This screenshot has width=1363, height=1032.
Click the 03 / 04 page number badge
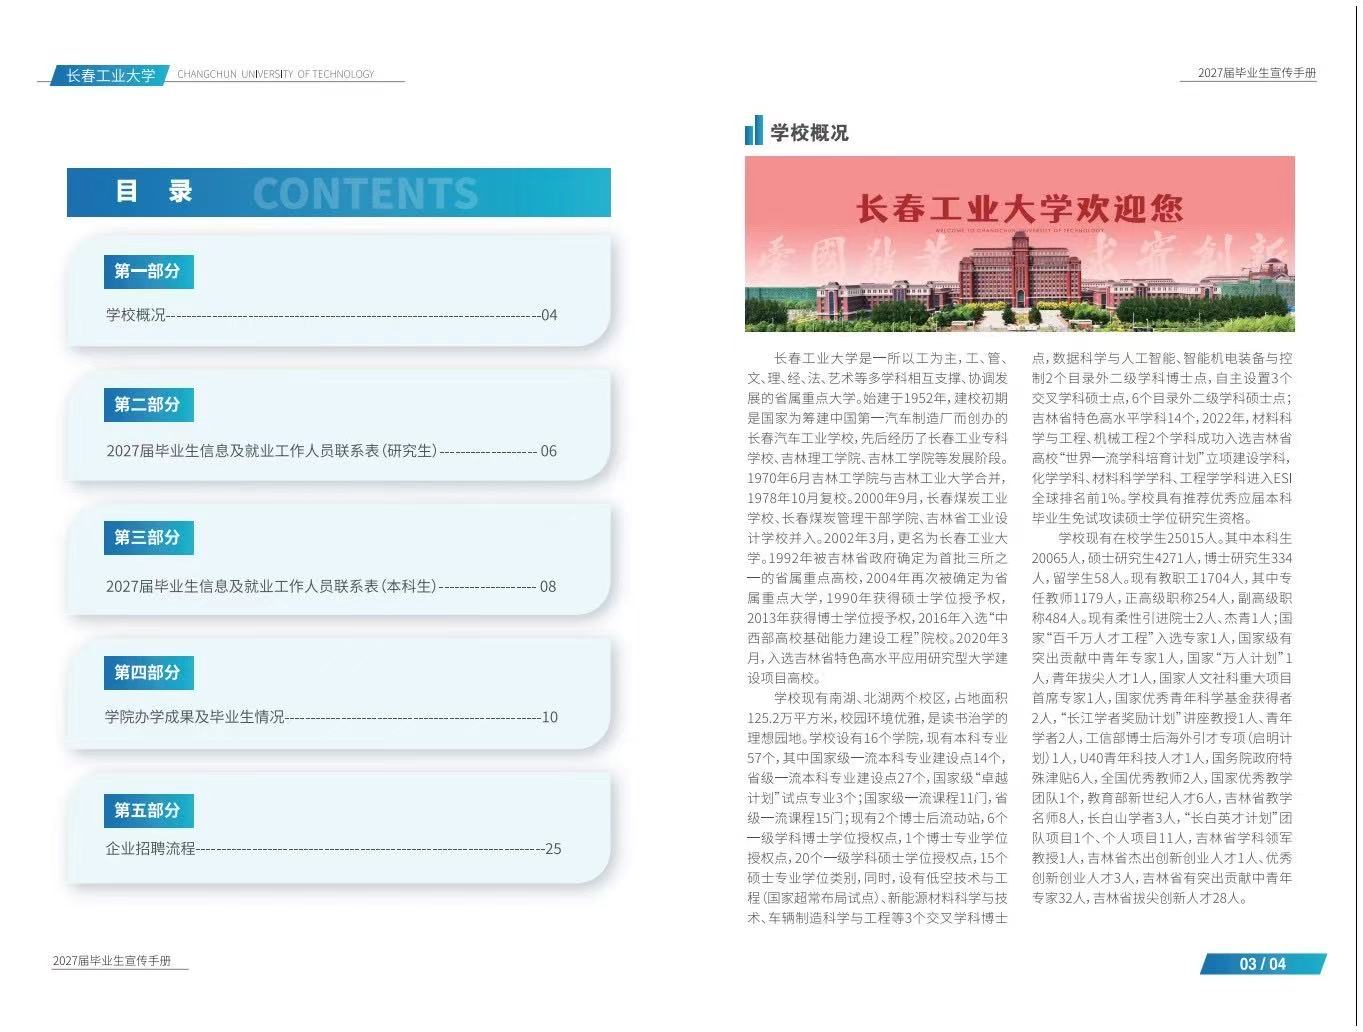click(x=1262, y=964)
